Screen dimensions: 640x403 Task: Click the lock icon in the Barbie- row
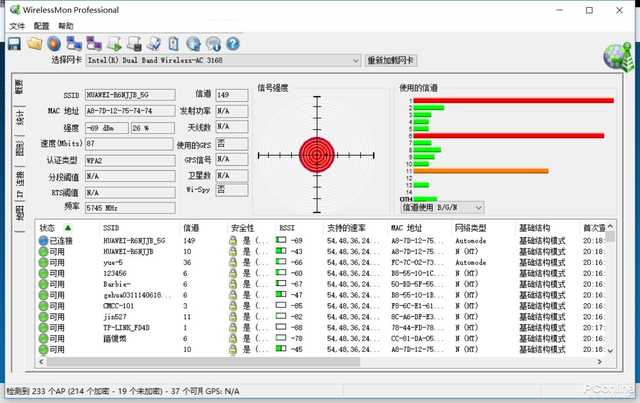(x=233, y=284)
